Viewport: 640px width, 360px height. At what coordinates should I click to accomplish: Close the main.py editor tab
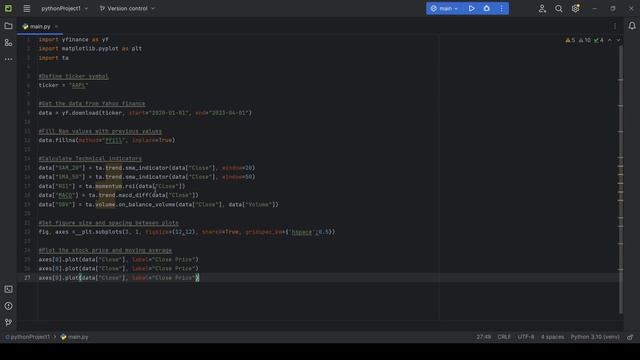[56, 27]
